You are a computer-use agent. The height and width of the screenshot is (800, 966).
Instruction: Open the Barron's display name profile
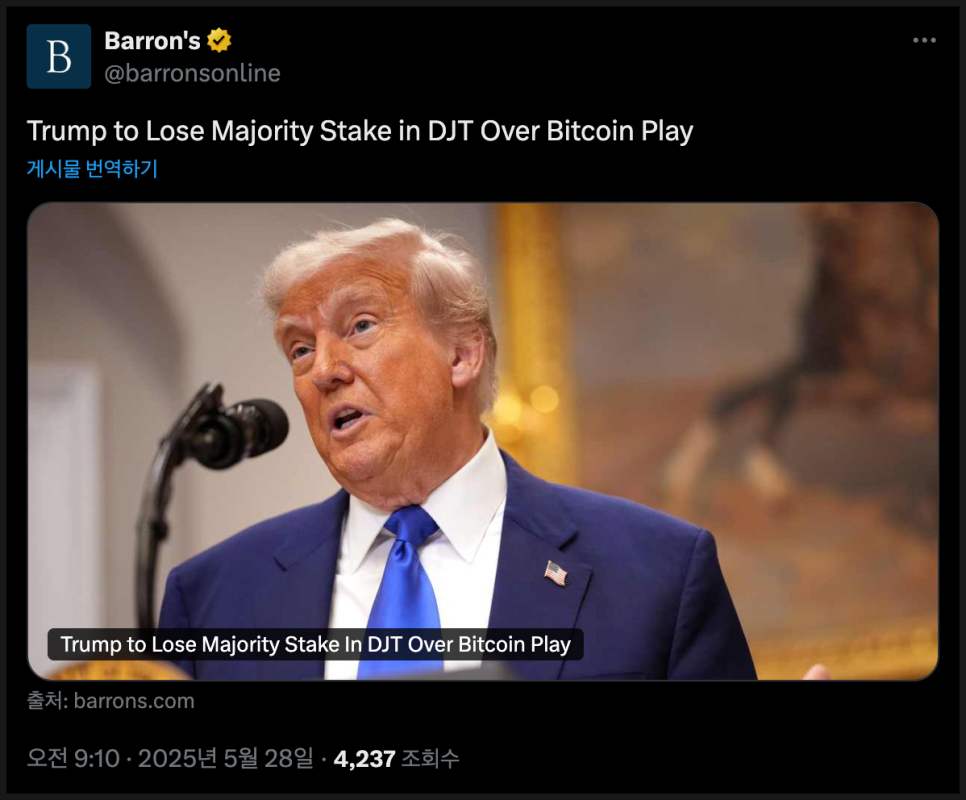tap(152, 41)
